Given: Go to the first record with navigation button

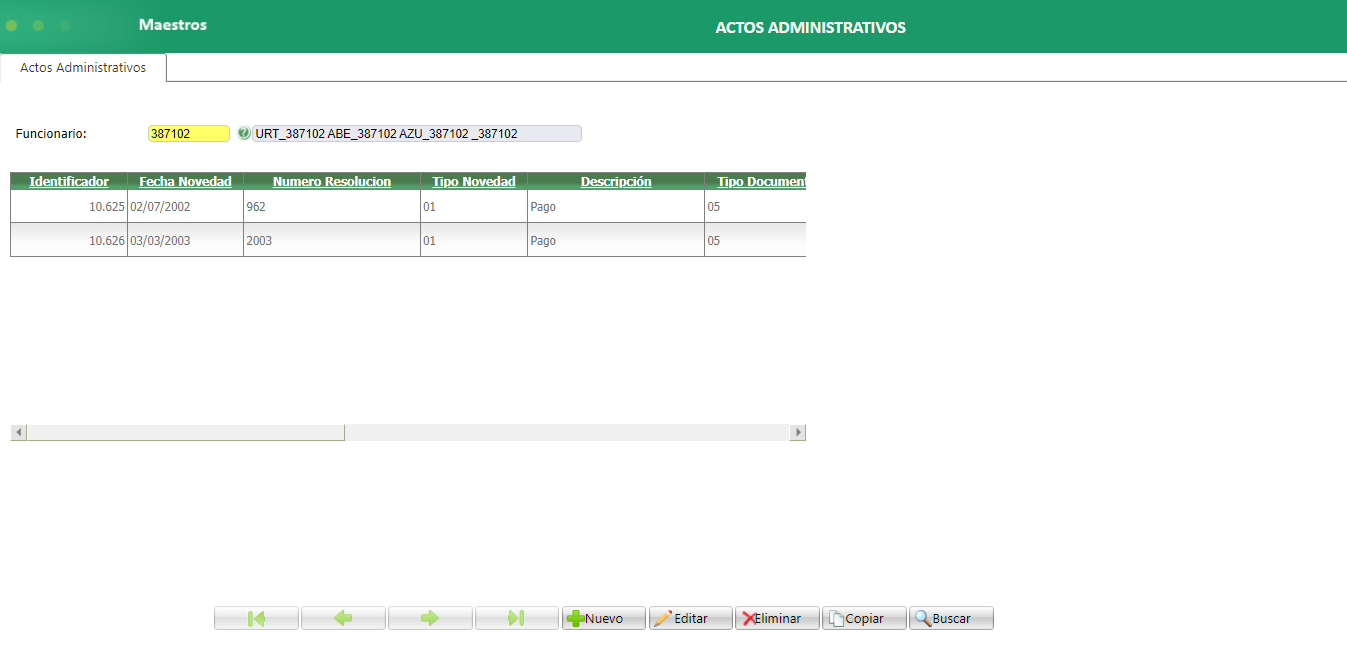Looking at the screenshot, I should pyautogui.click(x=256, y=619).
